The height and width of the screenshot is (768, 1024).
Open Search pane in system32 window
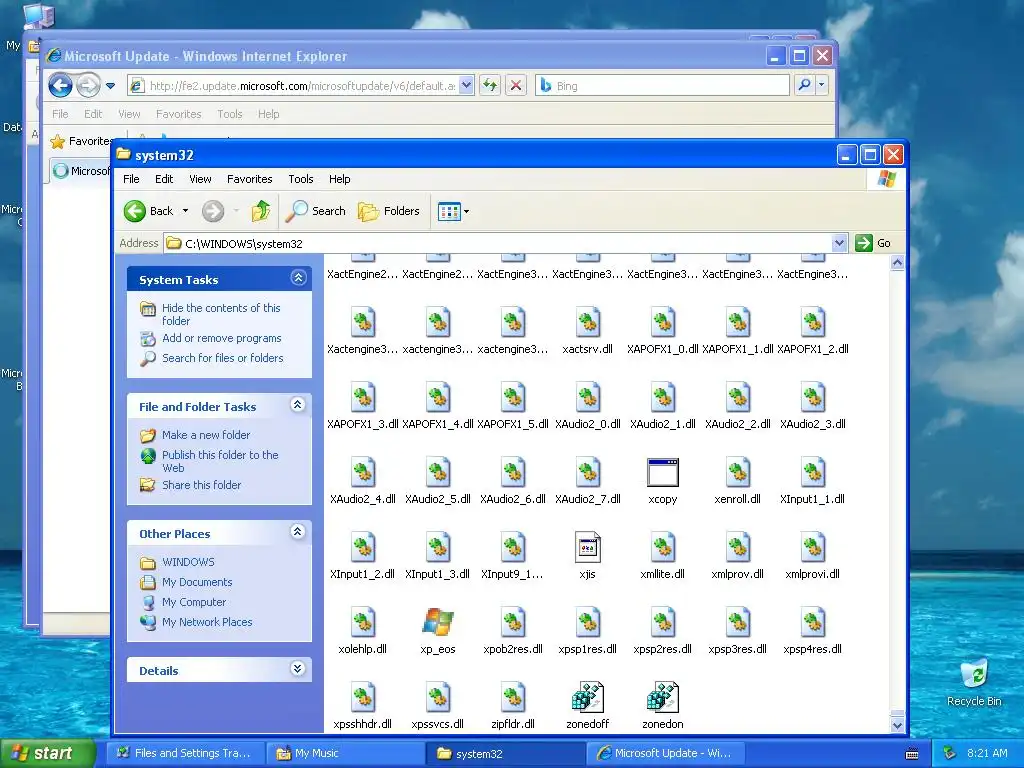315,211
